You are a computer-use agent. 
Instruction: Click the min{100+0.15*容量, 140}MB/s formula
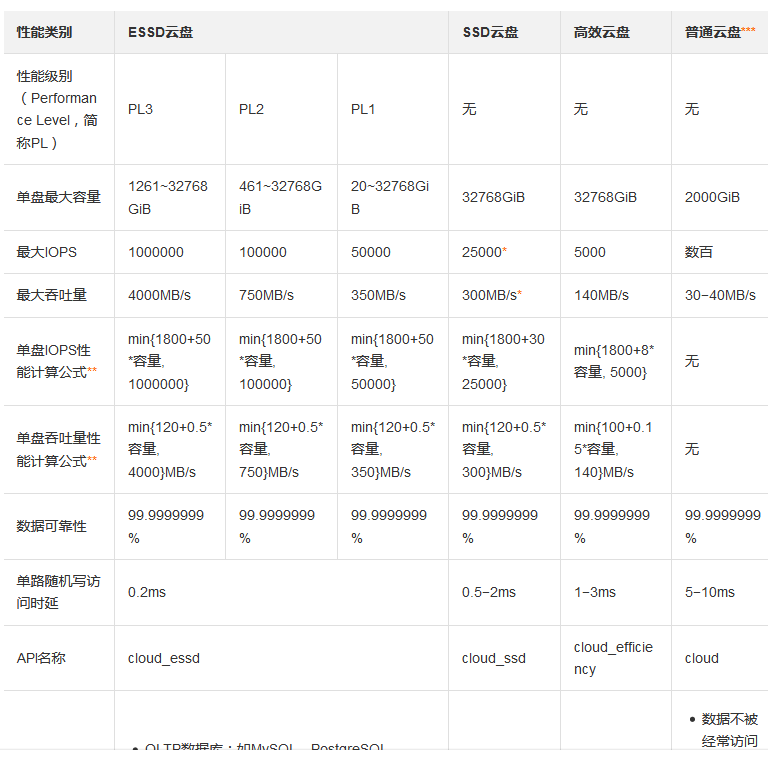613,450
